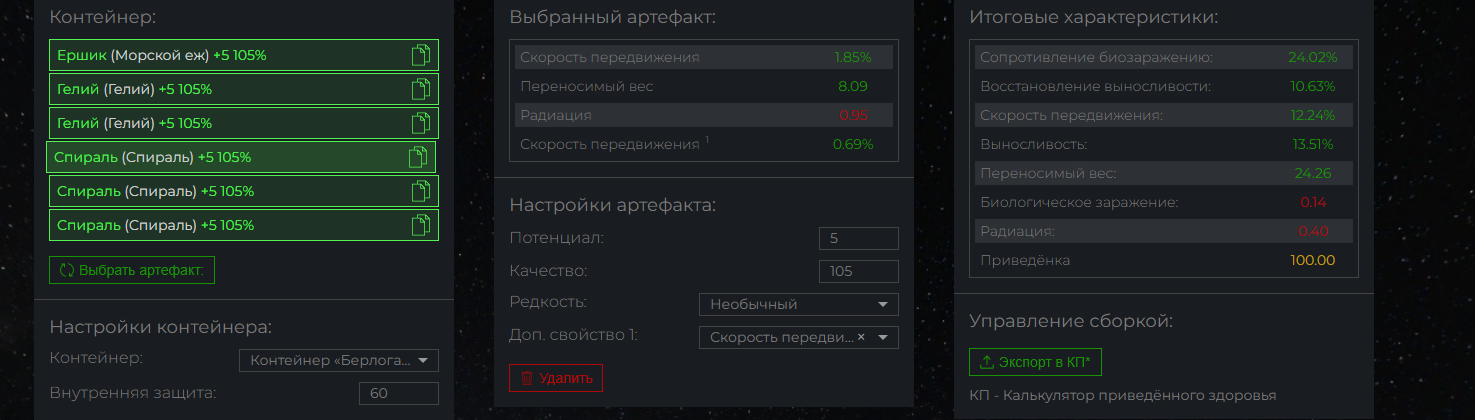Export the build with Экспорт в КП

pyautogui.click(x=1035, y=362)
